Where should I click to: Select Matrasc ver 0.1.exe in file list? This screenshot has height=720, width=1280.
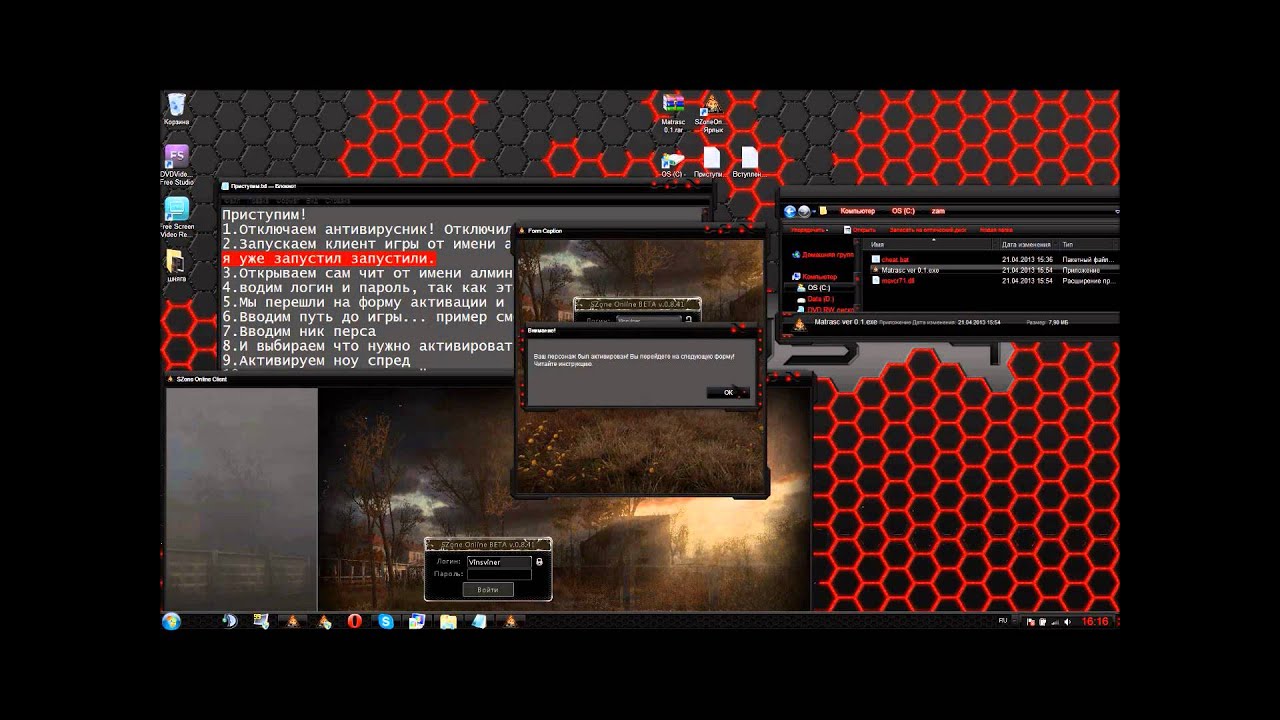(x=910, y=270)
